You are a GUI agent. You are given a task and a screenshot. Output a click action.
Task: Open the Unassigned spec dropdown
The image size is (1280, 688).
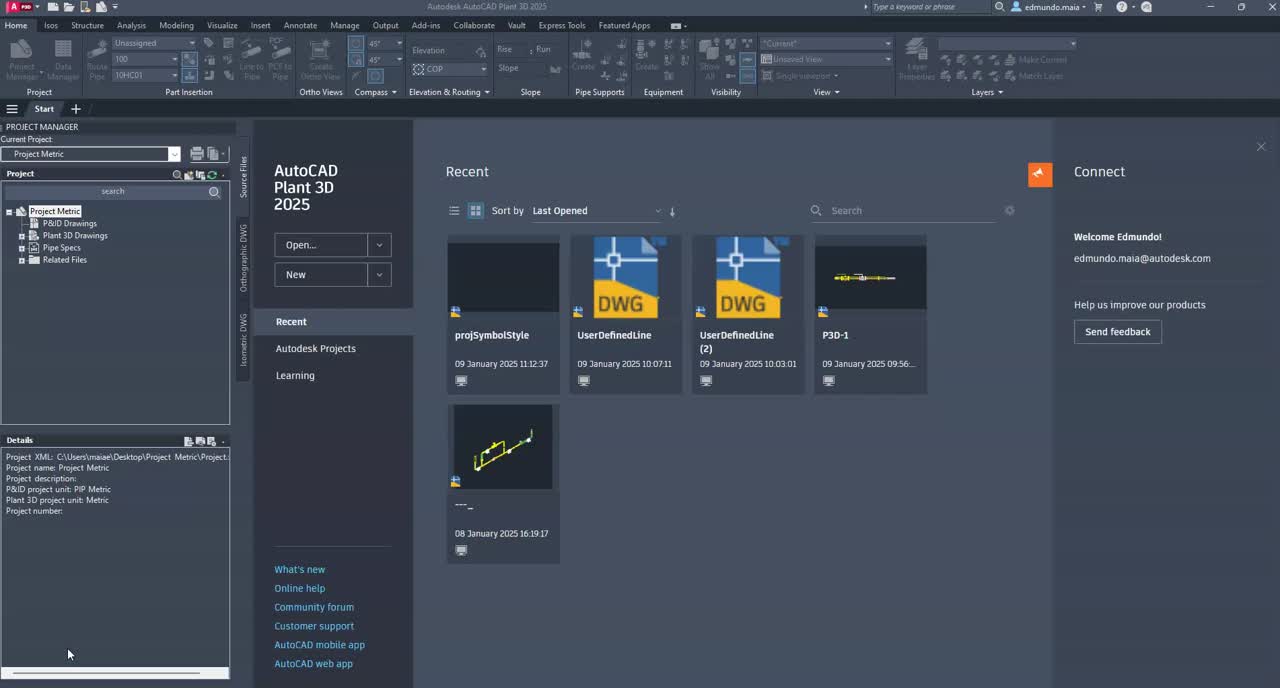[x=154, y=43]
